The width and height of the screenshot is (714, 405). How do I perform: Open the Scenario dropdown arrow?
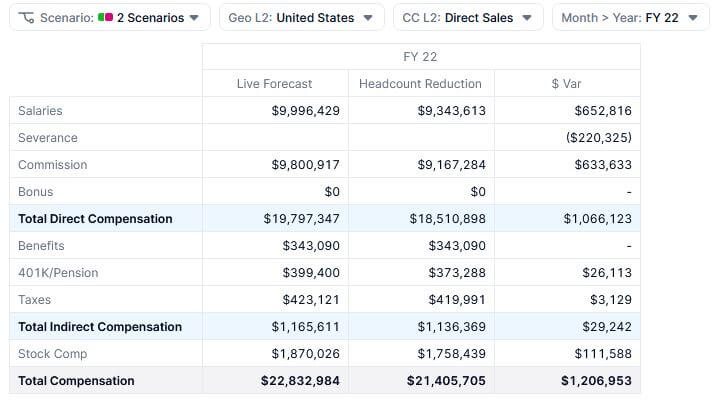194,18
